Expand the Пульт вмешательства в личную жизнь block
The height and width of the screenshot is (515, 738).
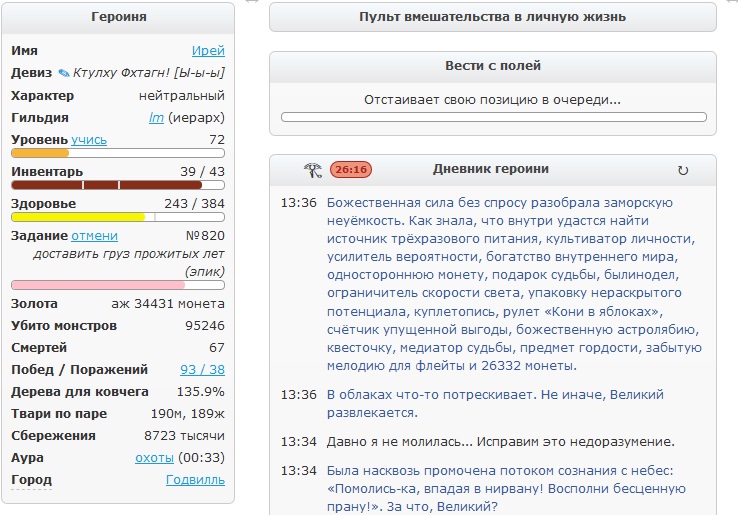point(492,17)
